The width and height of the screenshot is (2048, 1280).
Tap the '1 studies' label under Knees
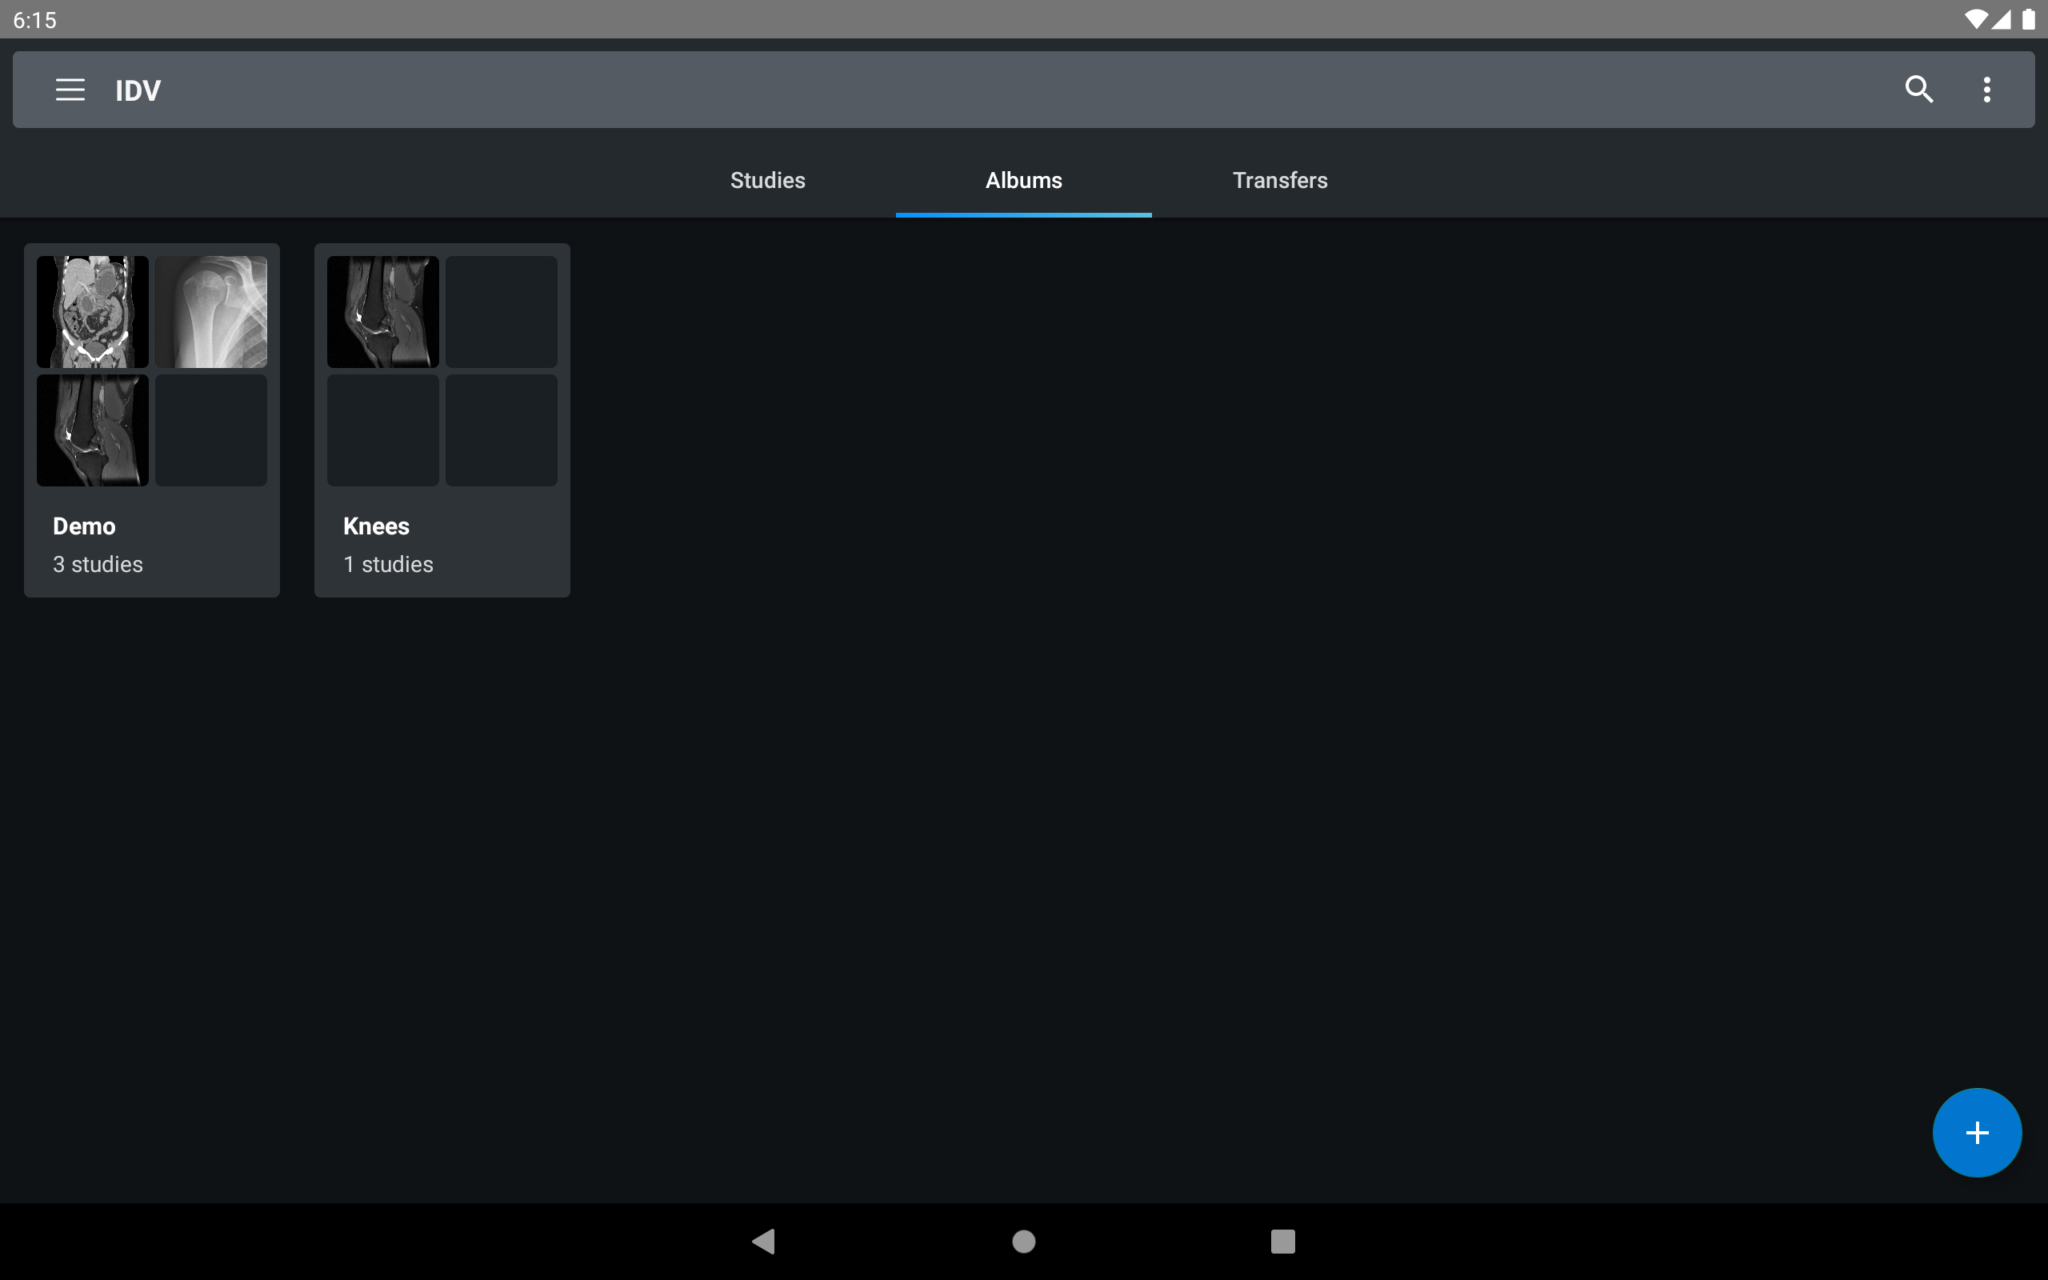point(388,563)
